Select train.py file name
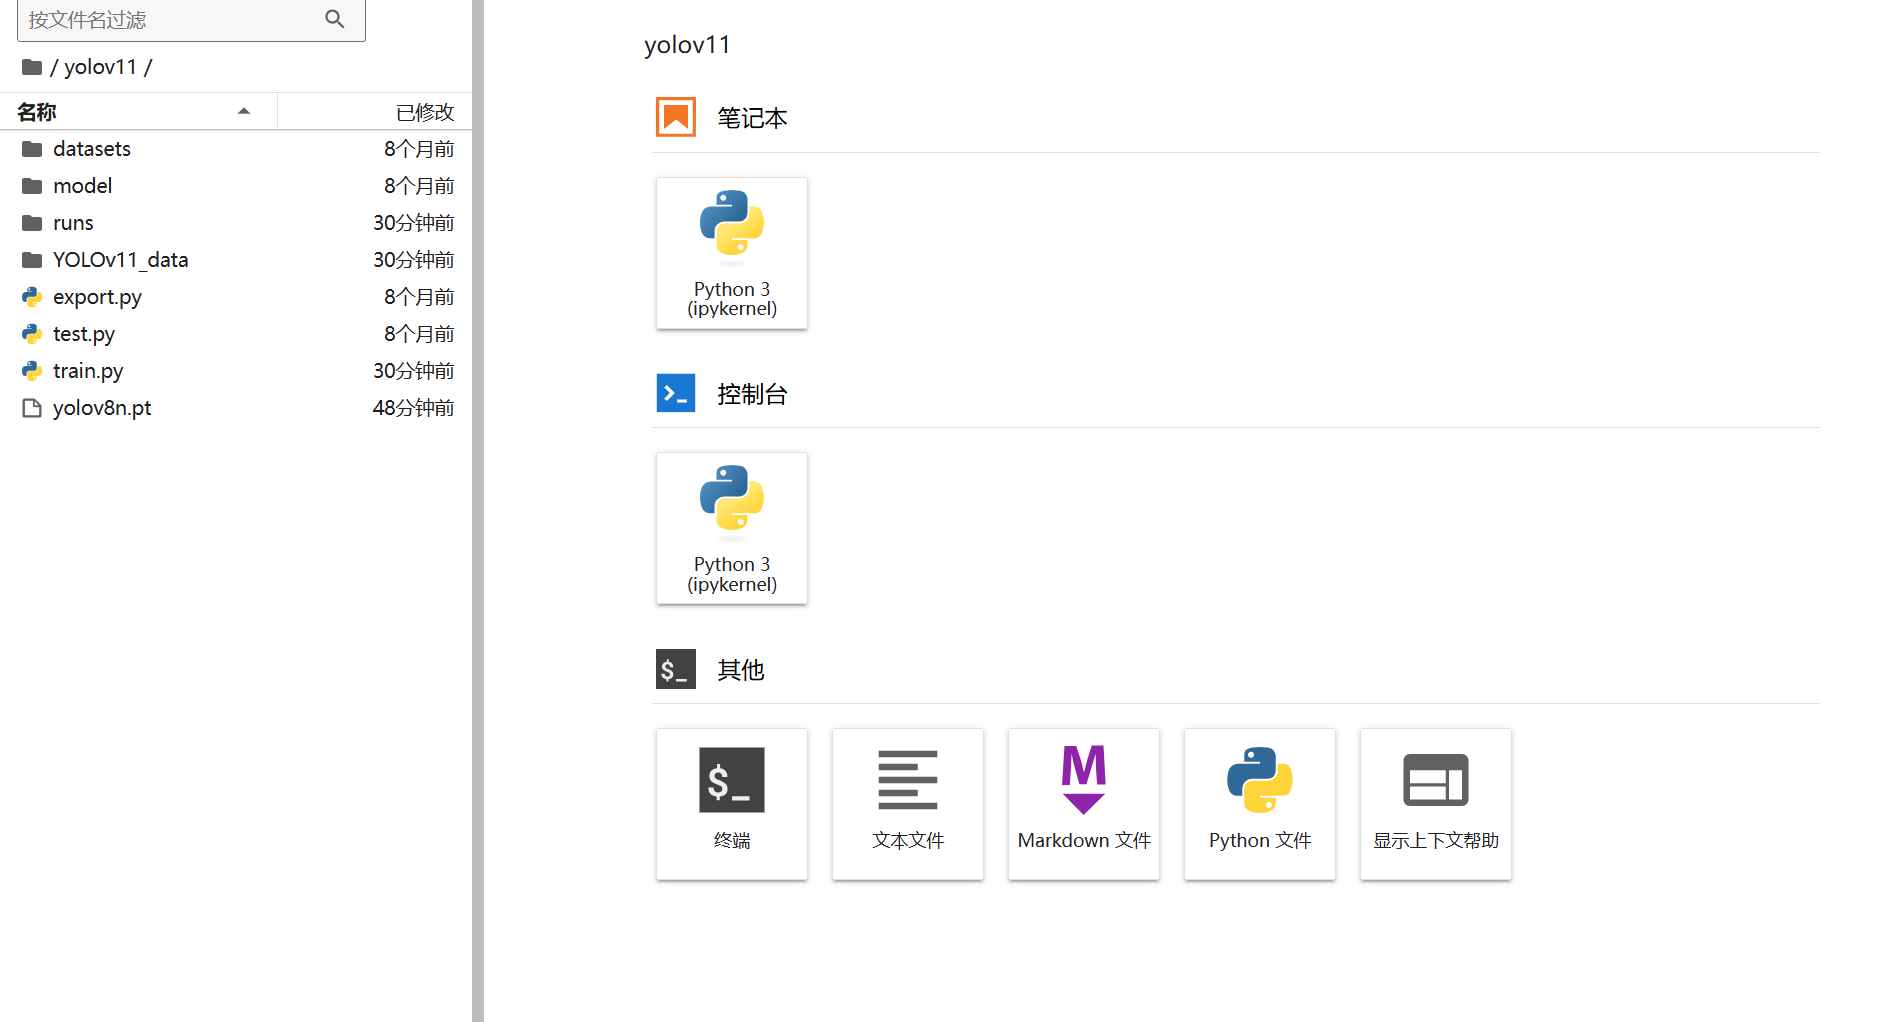The height and width of the screenshot is (1022, 1877). point(88,371)
